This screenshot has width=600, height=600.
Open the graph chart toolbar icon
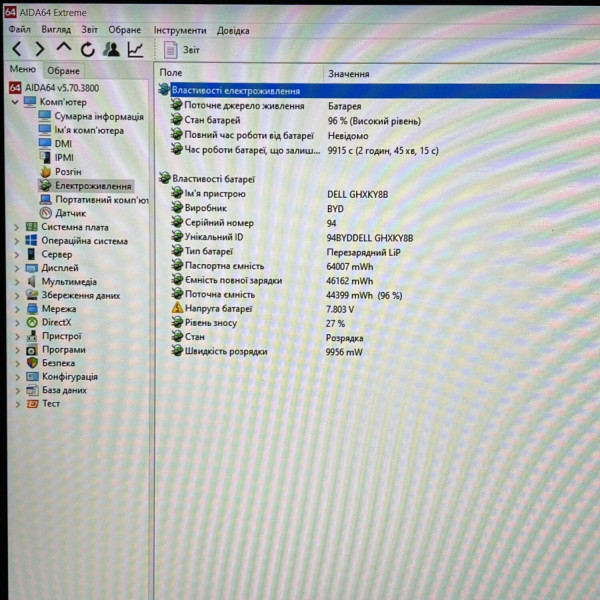pyautogui.click(x=135, y=50)
